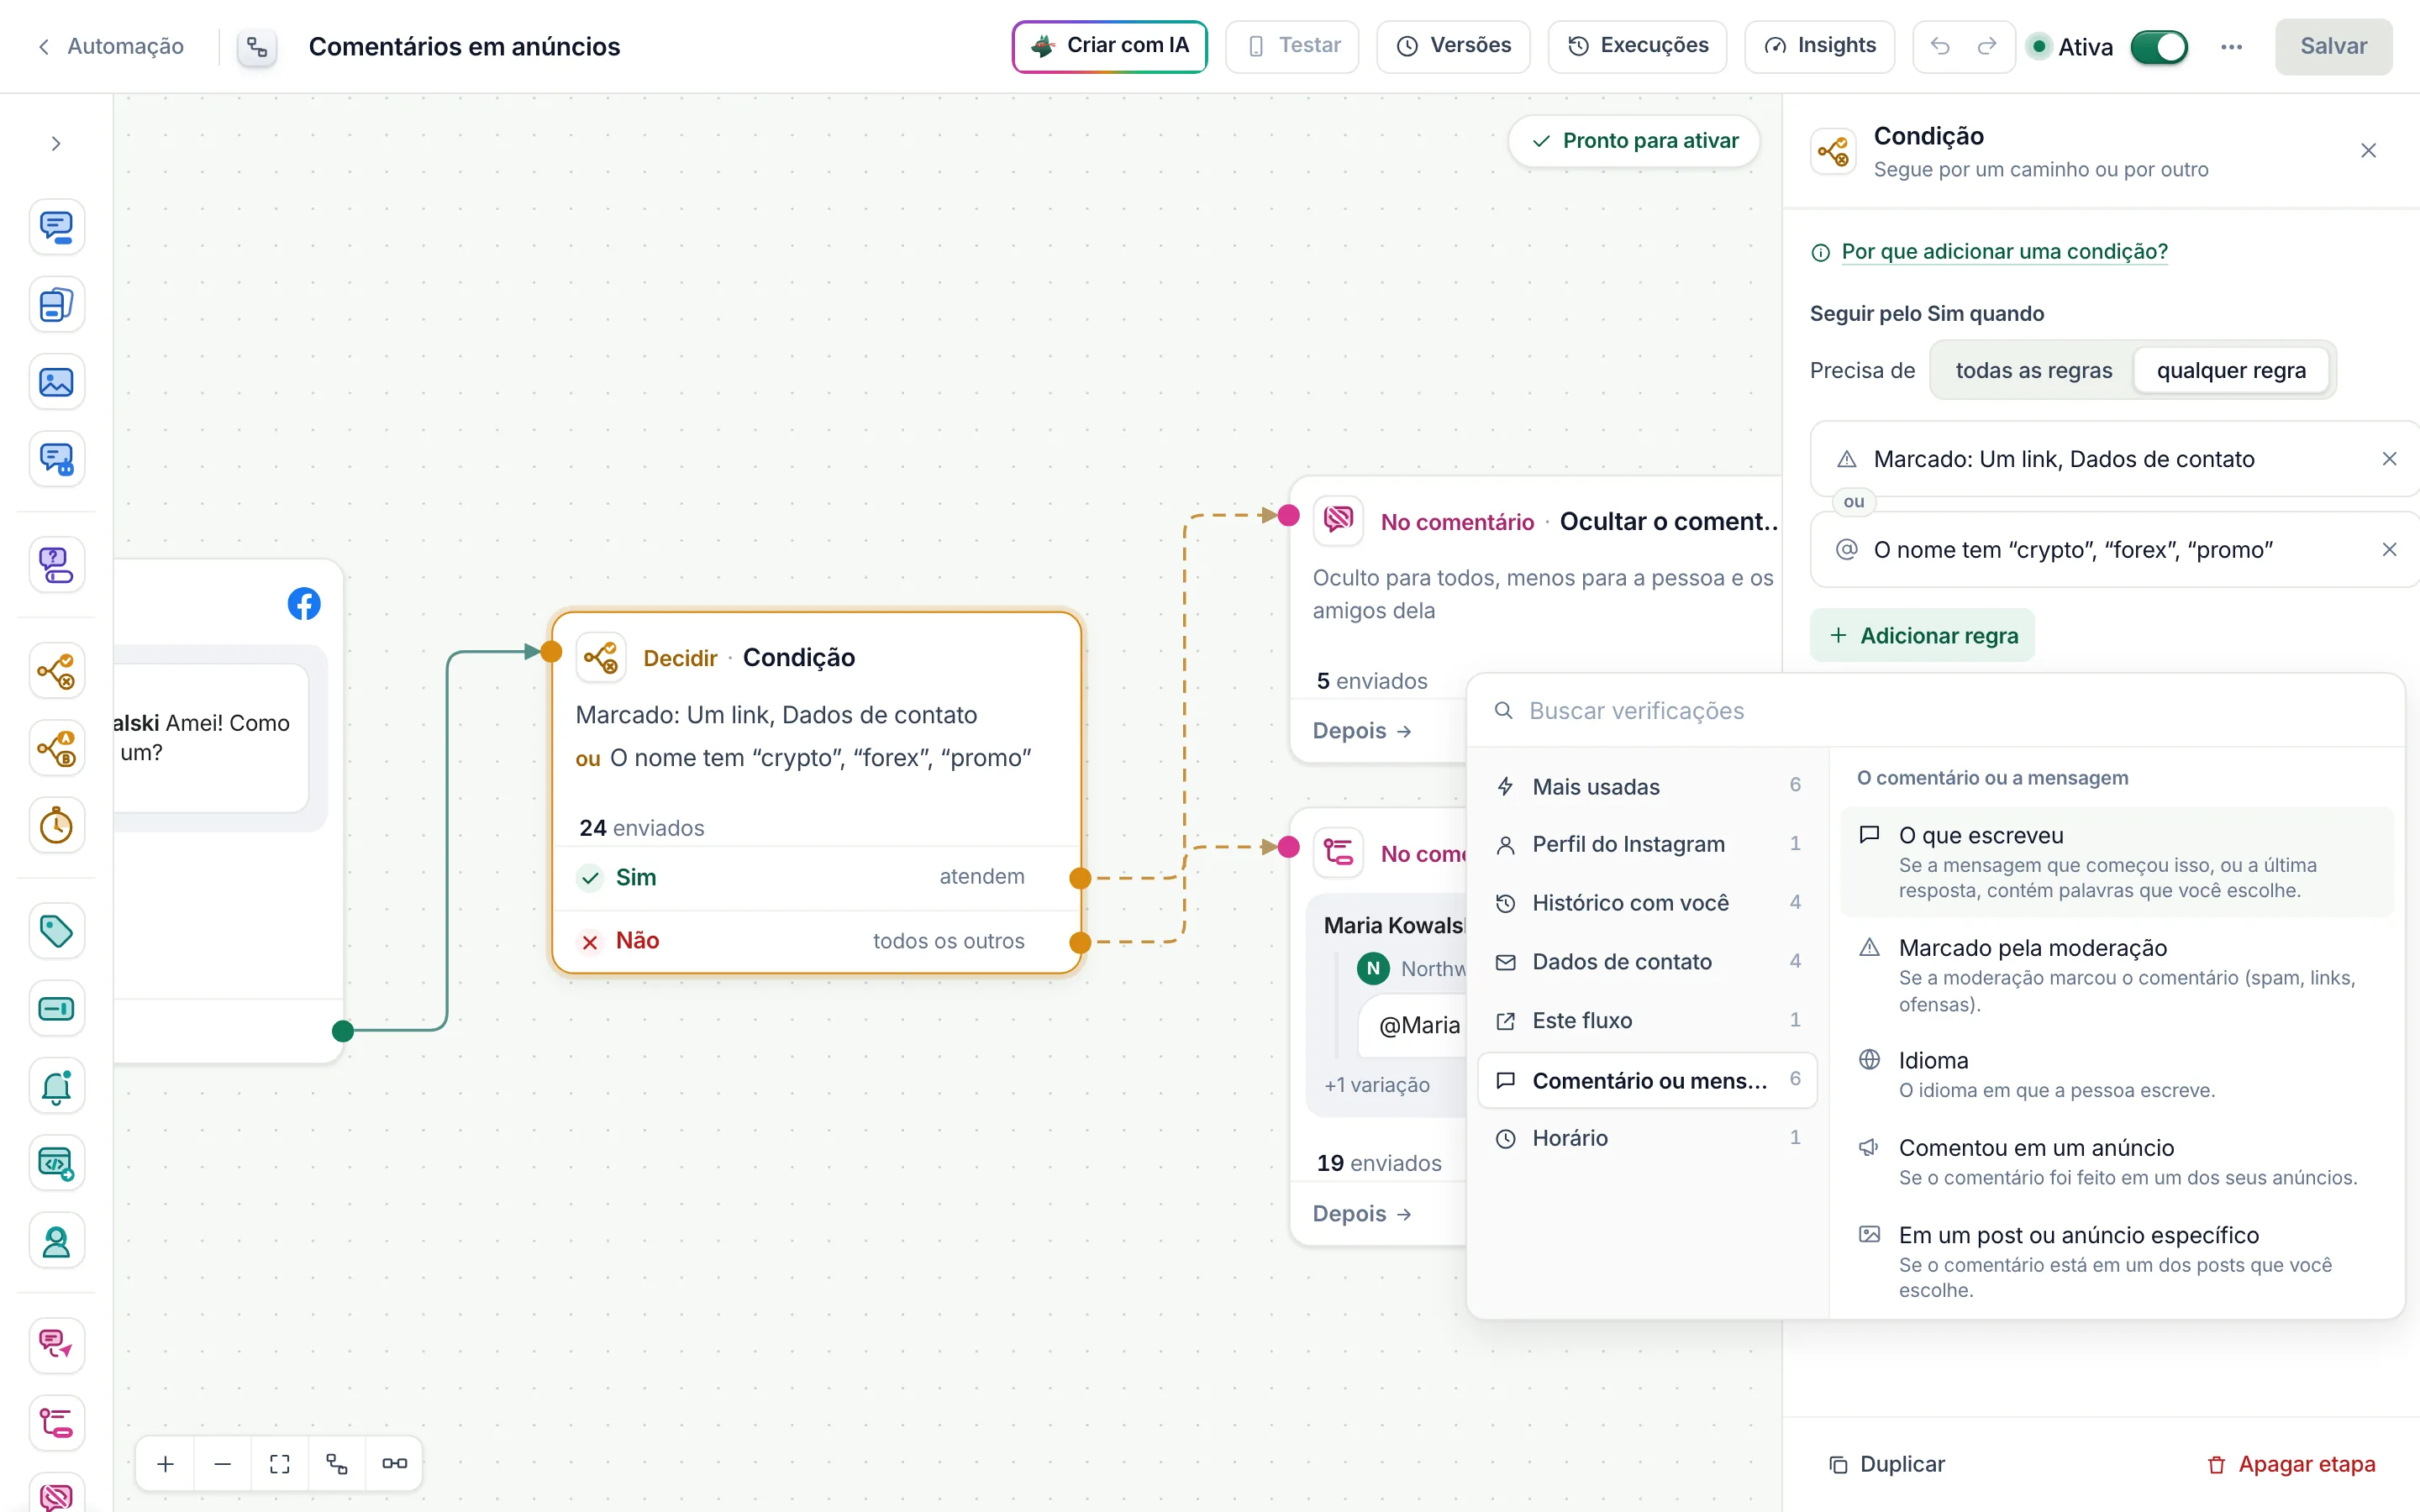Image resolution: width=2420 pixels, height=1512 pixels.
Task: Open the delay timer step icon in sidebar
Action: point(56,826)
